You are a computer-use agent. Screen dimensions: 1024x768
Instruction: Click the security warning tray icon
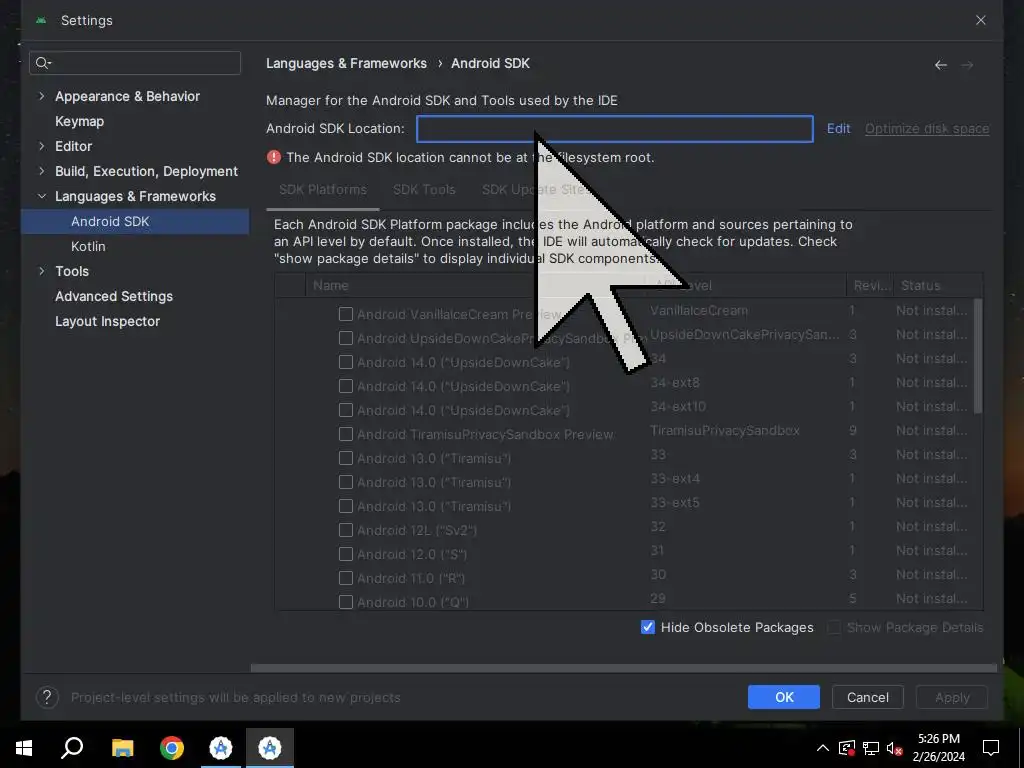pyautogui.click(x=847, y=748)
